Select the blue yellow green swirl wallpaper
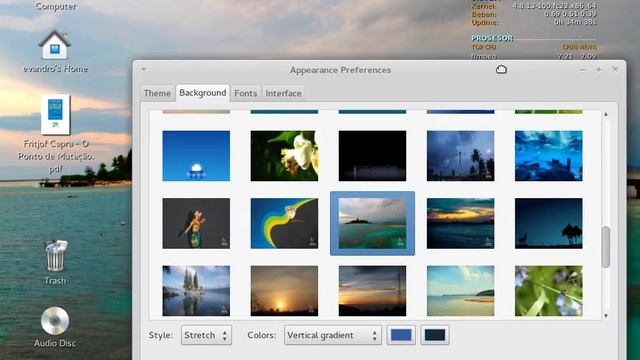 coord(284,223)
